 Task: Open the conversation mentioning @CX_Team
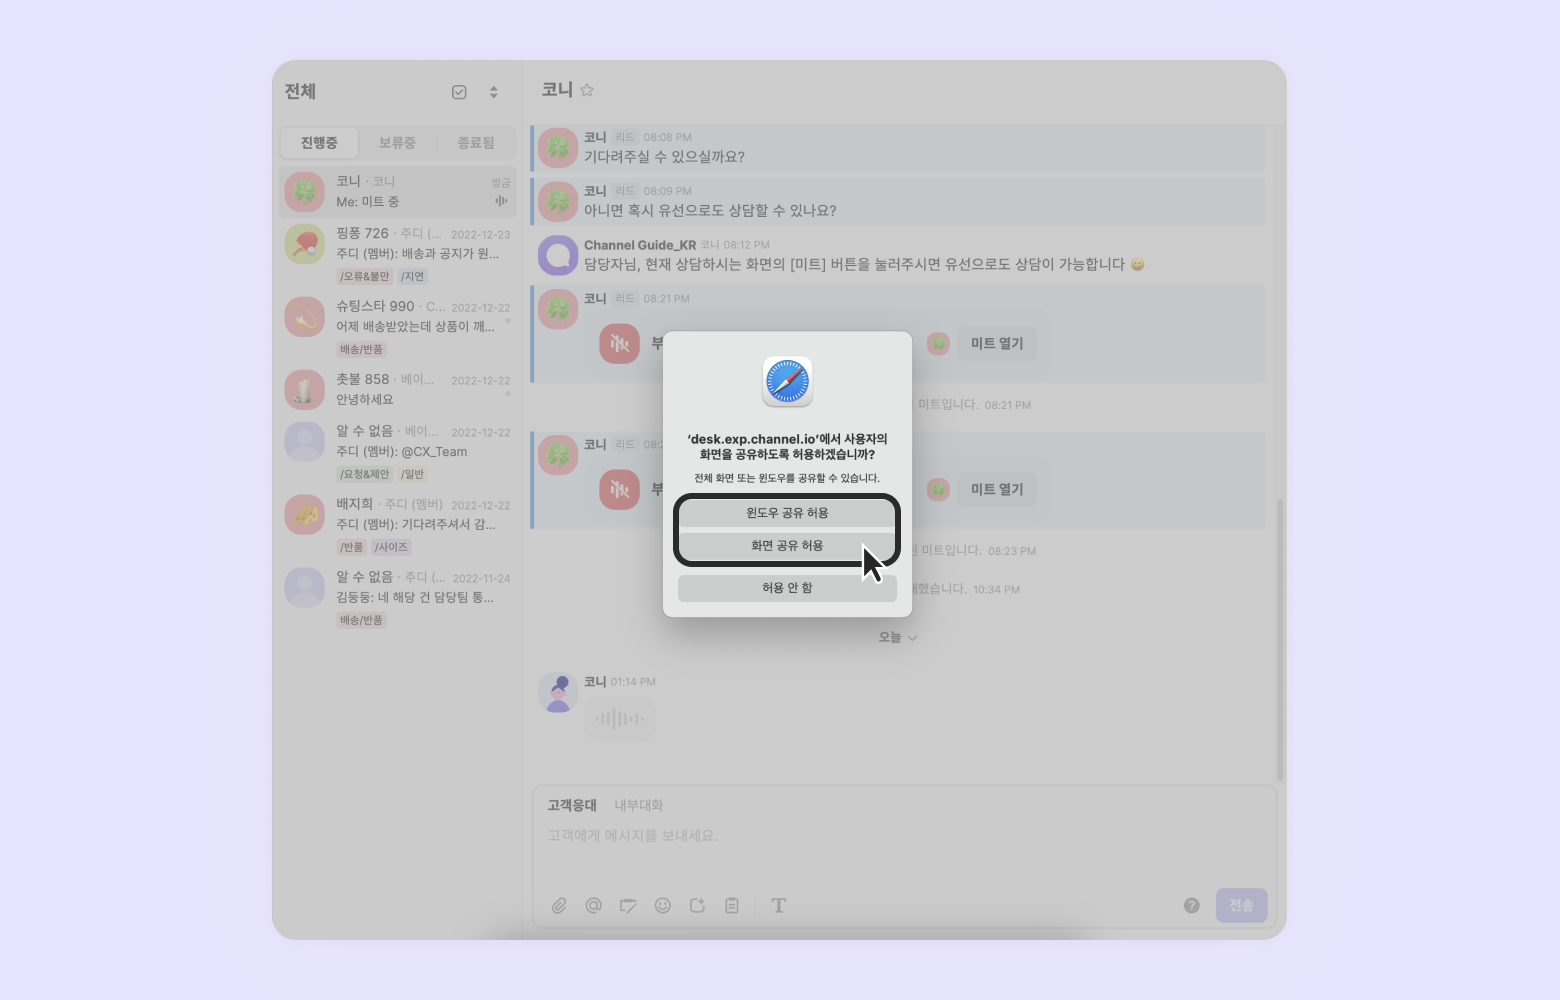pyautogui.click(x=398, y=452)
